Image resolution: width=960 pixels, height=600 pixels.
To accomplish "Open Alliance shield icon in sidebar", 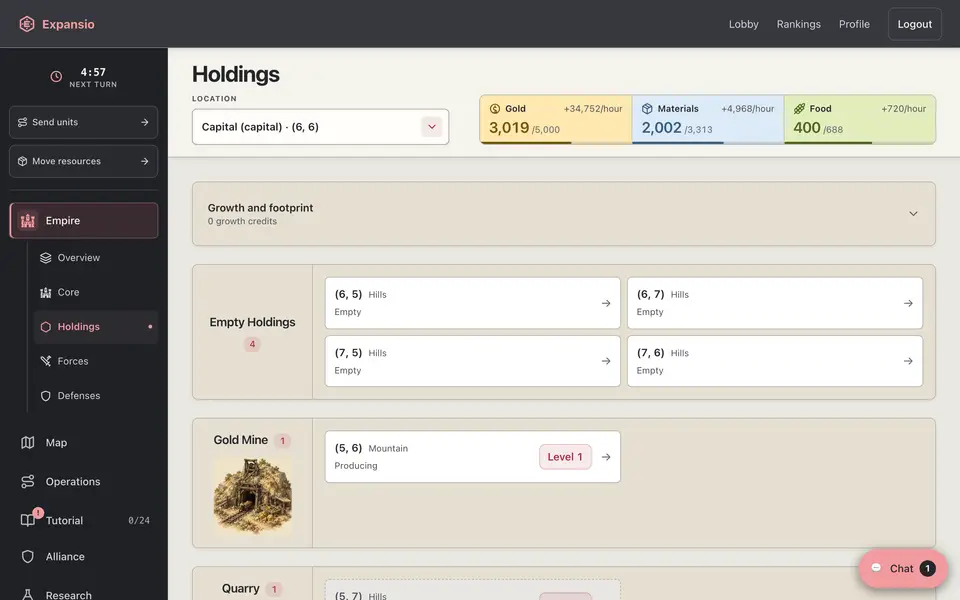I will [x=28, y=557].
